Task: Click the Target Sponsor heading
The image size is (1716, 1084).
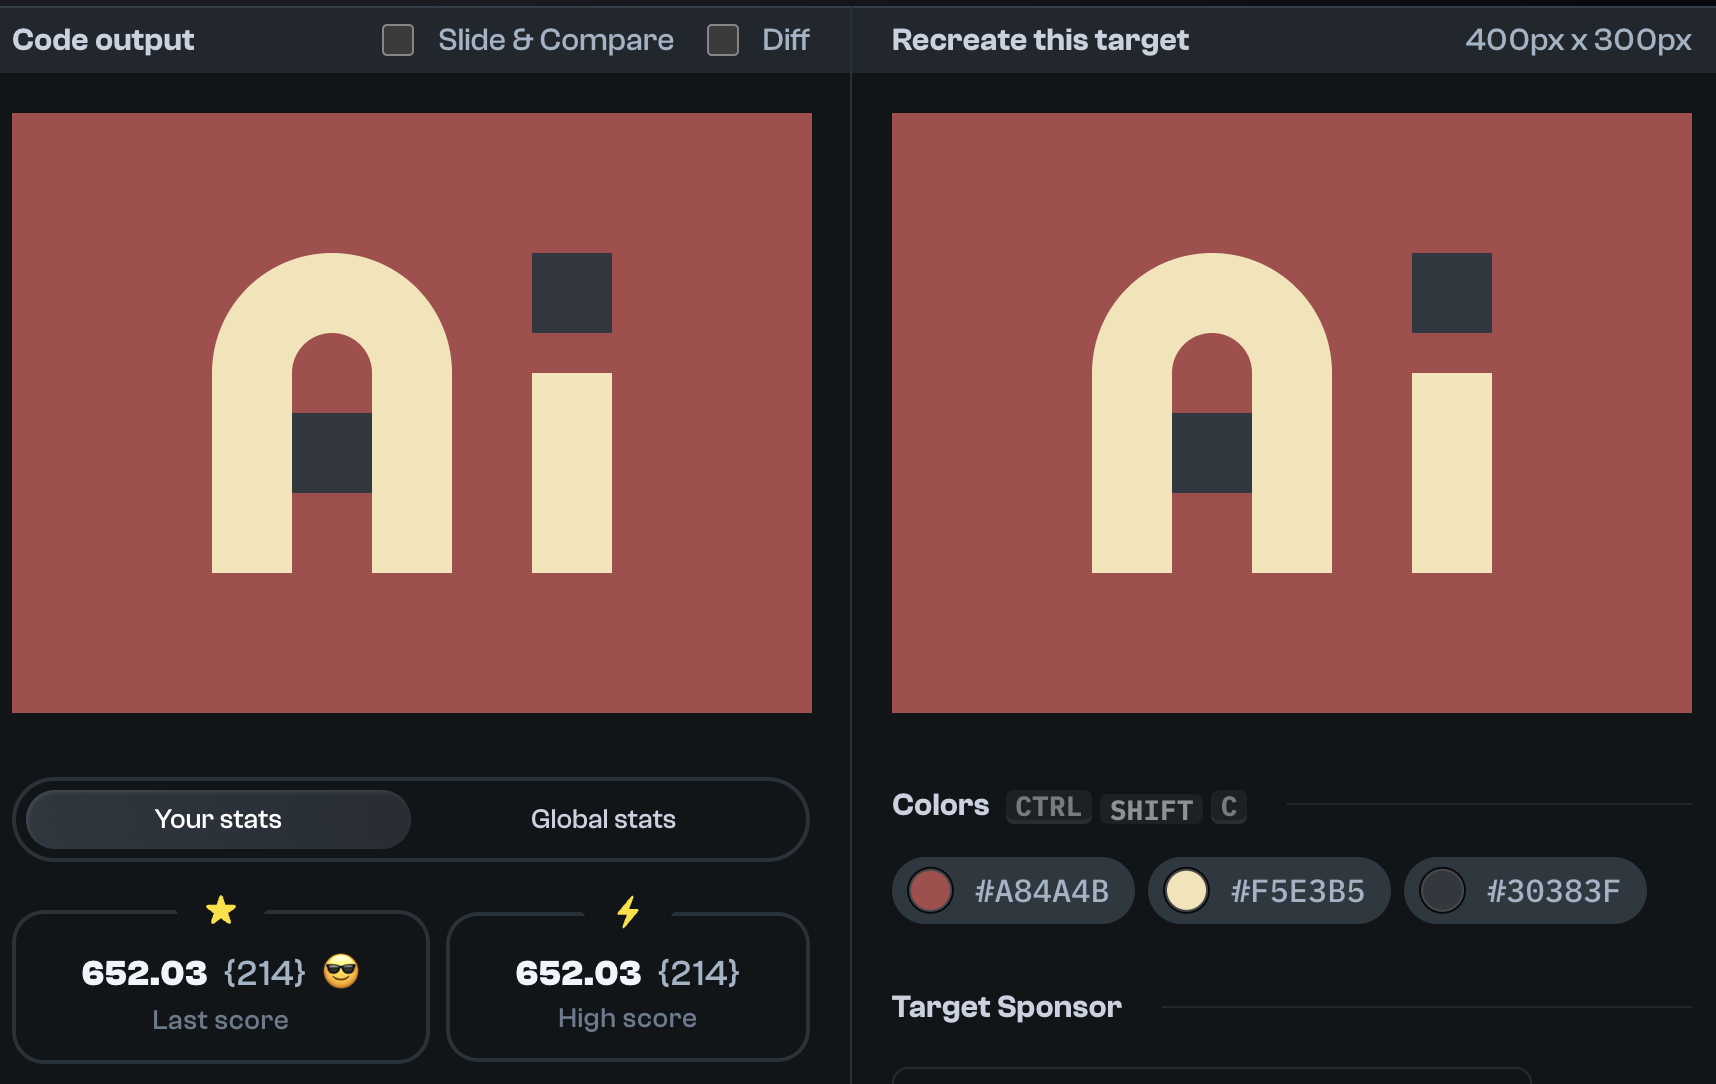Action: 1007,1007
